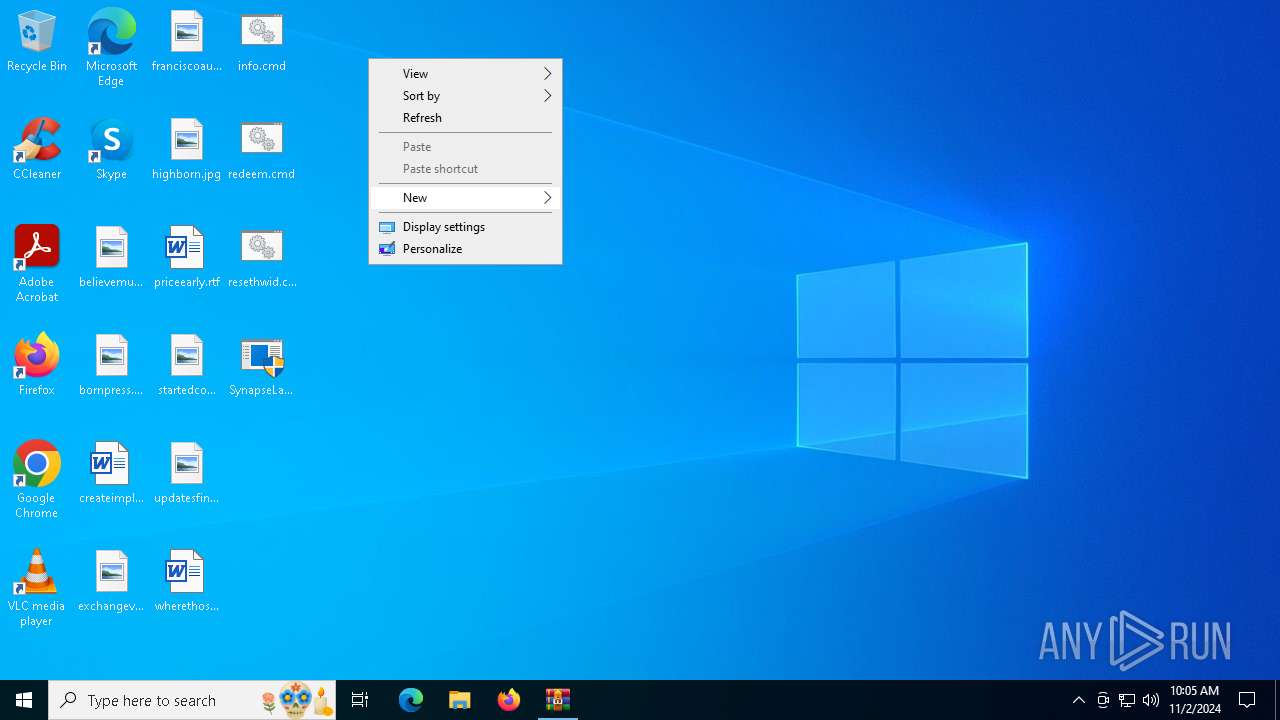The image size is (1280, 720).
Task: Select the info.cmd file icon
Action: pyautogui.click(x=262, y=41)
